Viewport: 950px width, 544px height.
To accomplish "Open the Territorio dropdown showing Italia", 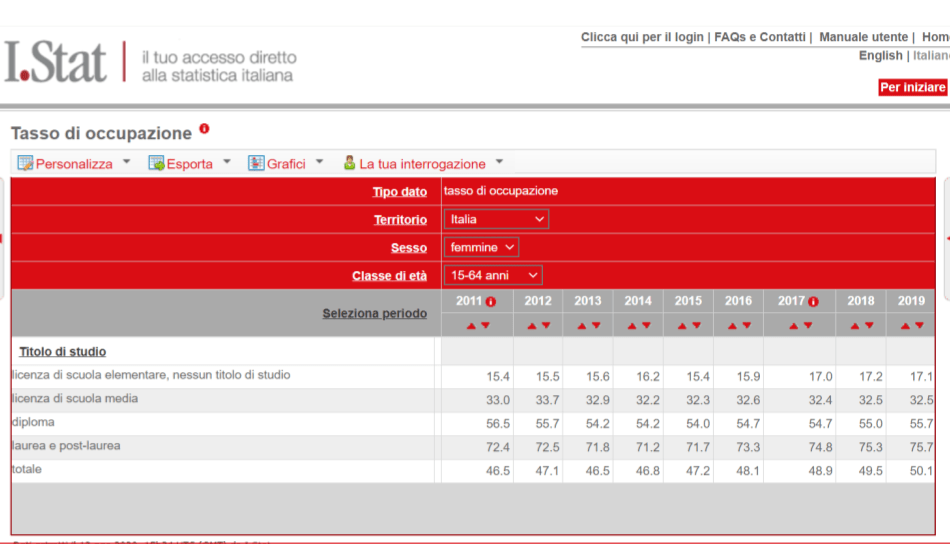I will [496, 219].
